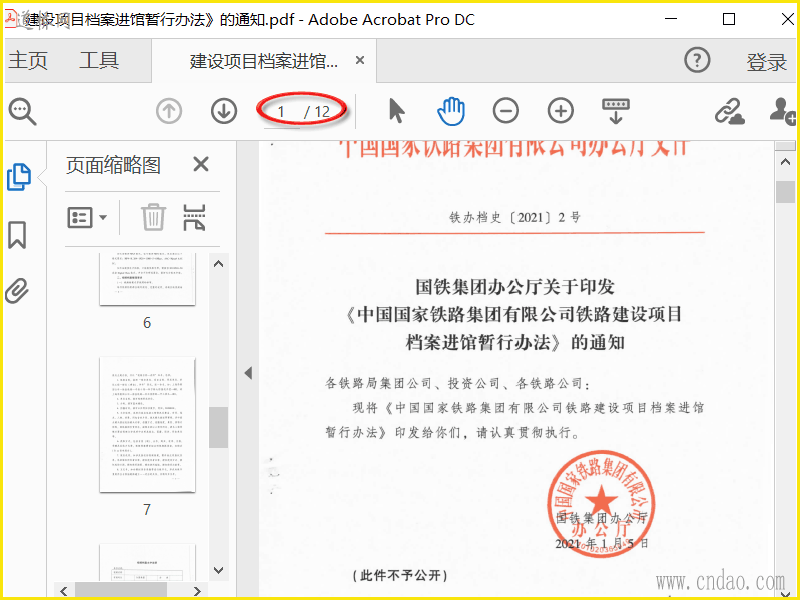Switch to the 主页 tab
The image size is (800, 600).
(x=28, y=61)
